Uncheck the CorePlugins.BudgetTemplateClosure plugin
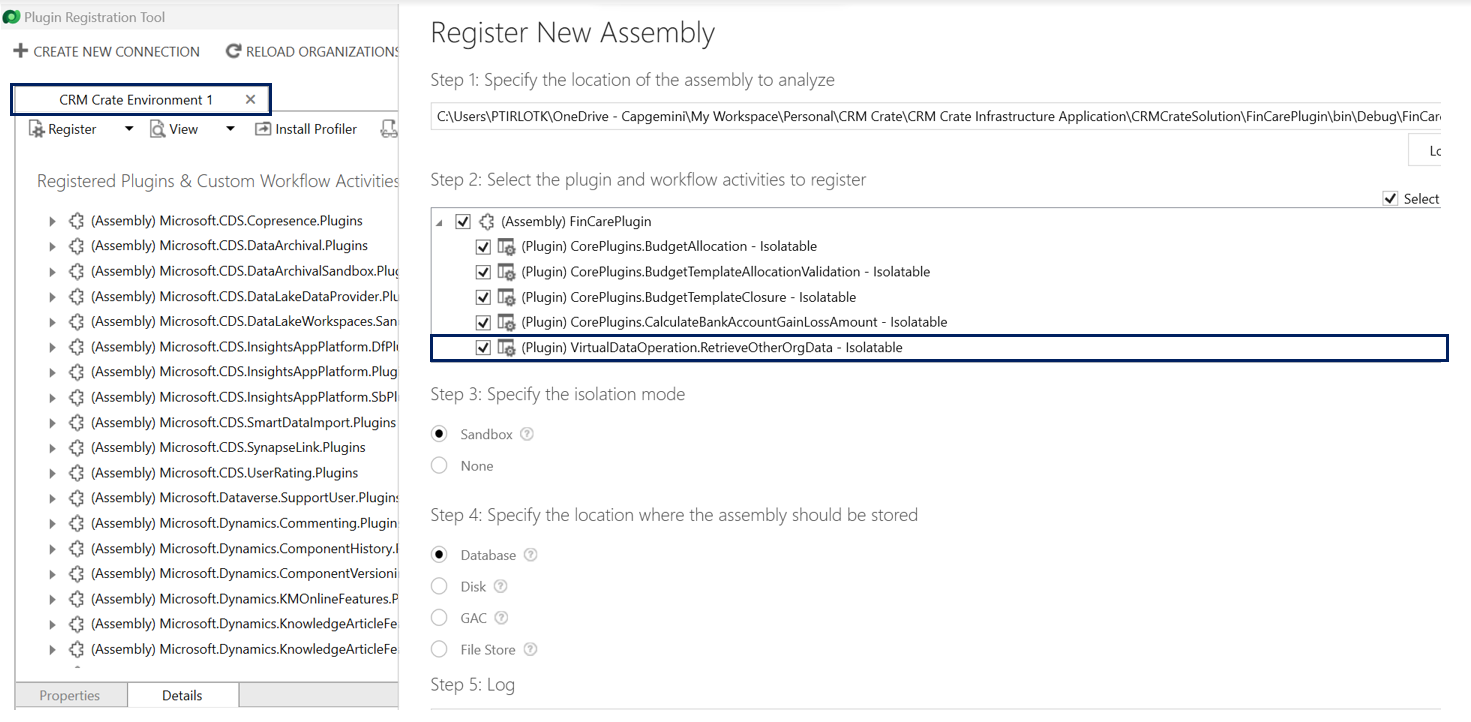Viewport: 1471px width, 722px height. [x=483, y=296]
